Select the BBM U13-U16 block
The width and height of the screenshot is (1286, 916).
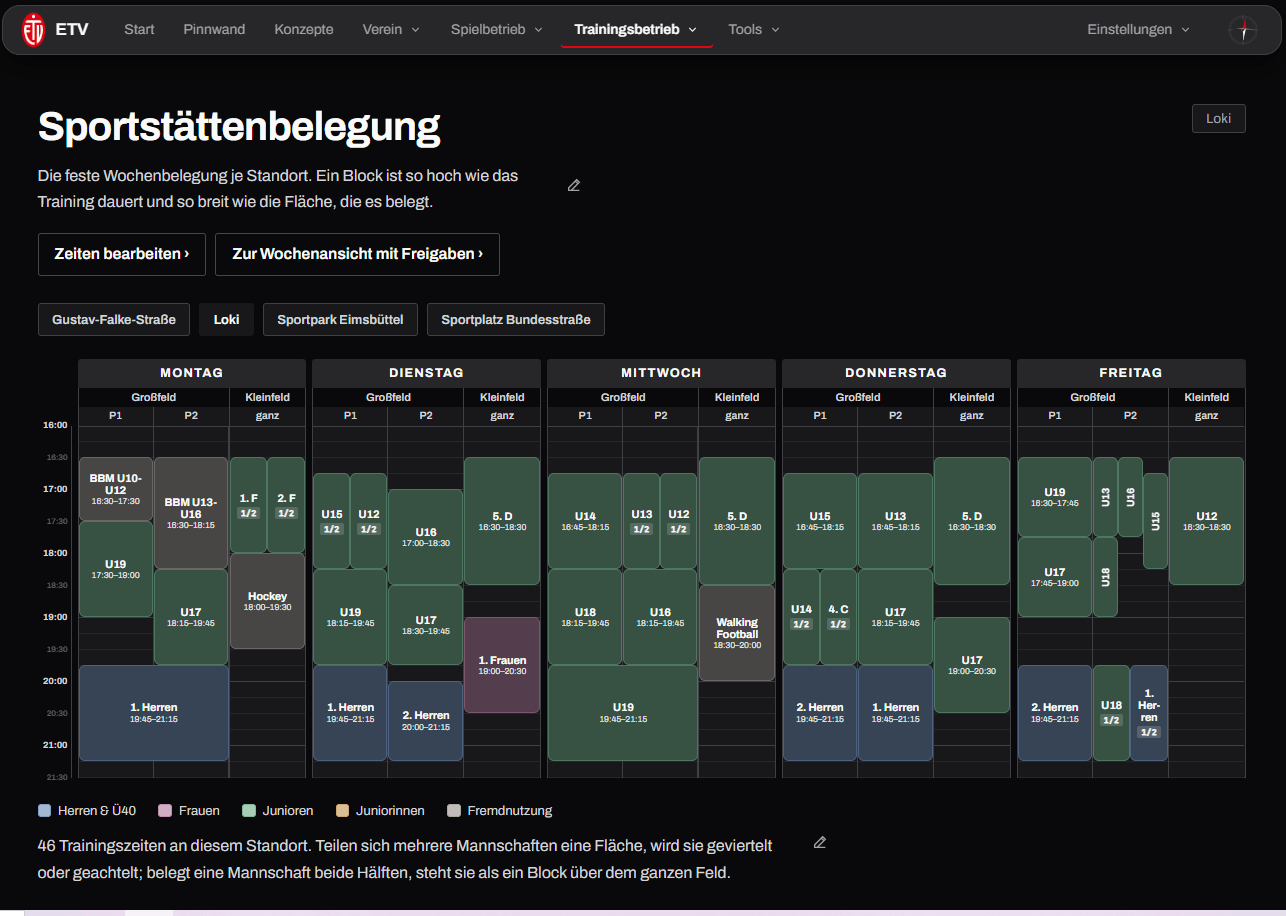click(191, 513)
